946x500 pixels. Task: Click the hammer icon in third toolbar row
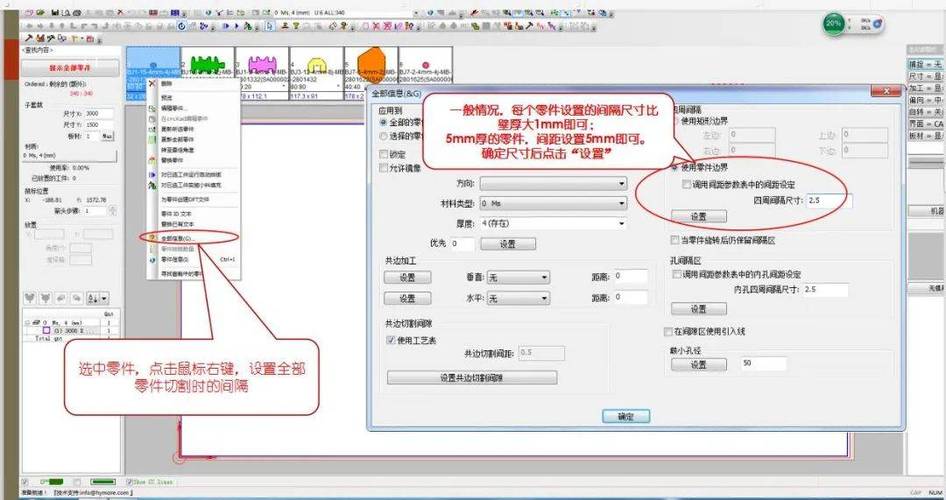pyautogui.click(x=28, y=38)
